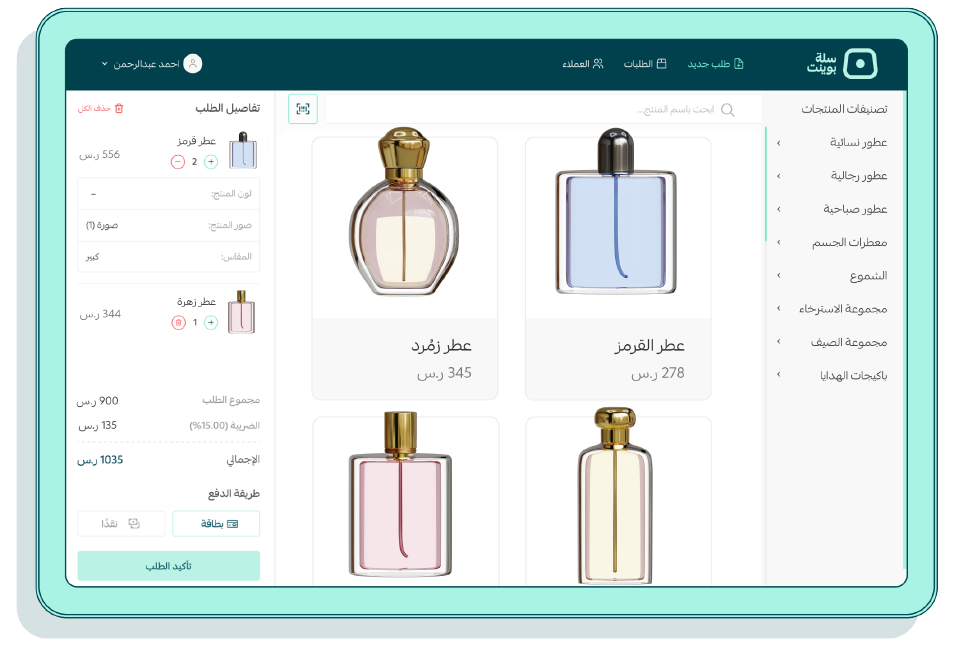
Task: Focus the product name search field
Action: click(x=543, y=109)
